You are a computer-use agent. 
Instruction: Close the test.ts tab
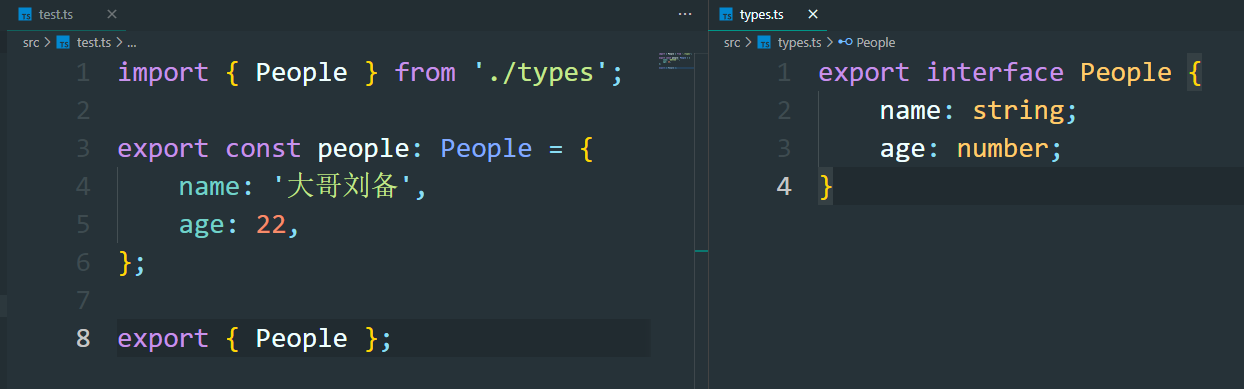tap(111, 15)
